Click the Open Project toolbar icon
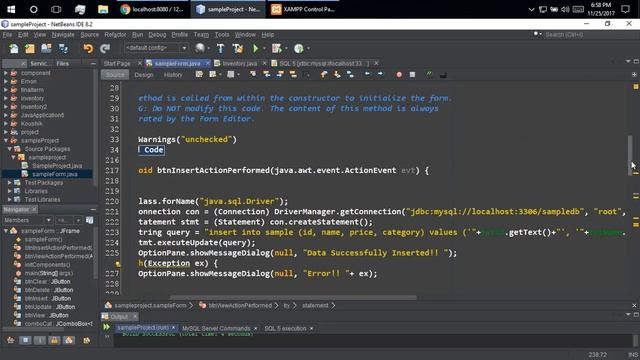 pyautogui.click(x=46, y=49)
